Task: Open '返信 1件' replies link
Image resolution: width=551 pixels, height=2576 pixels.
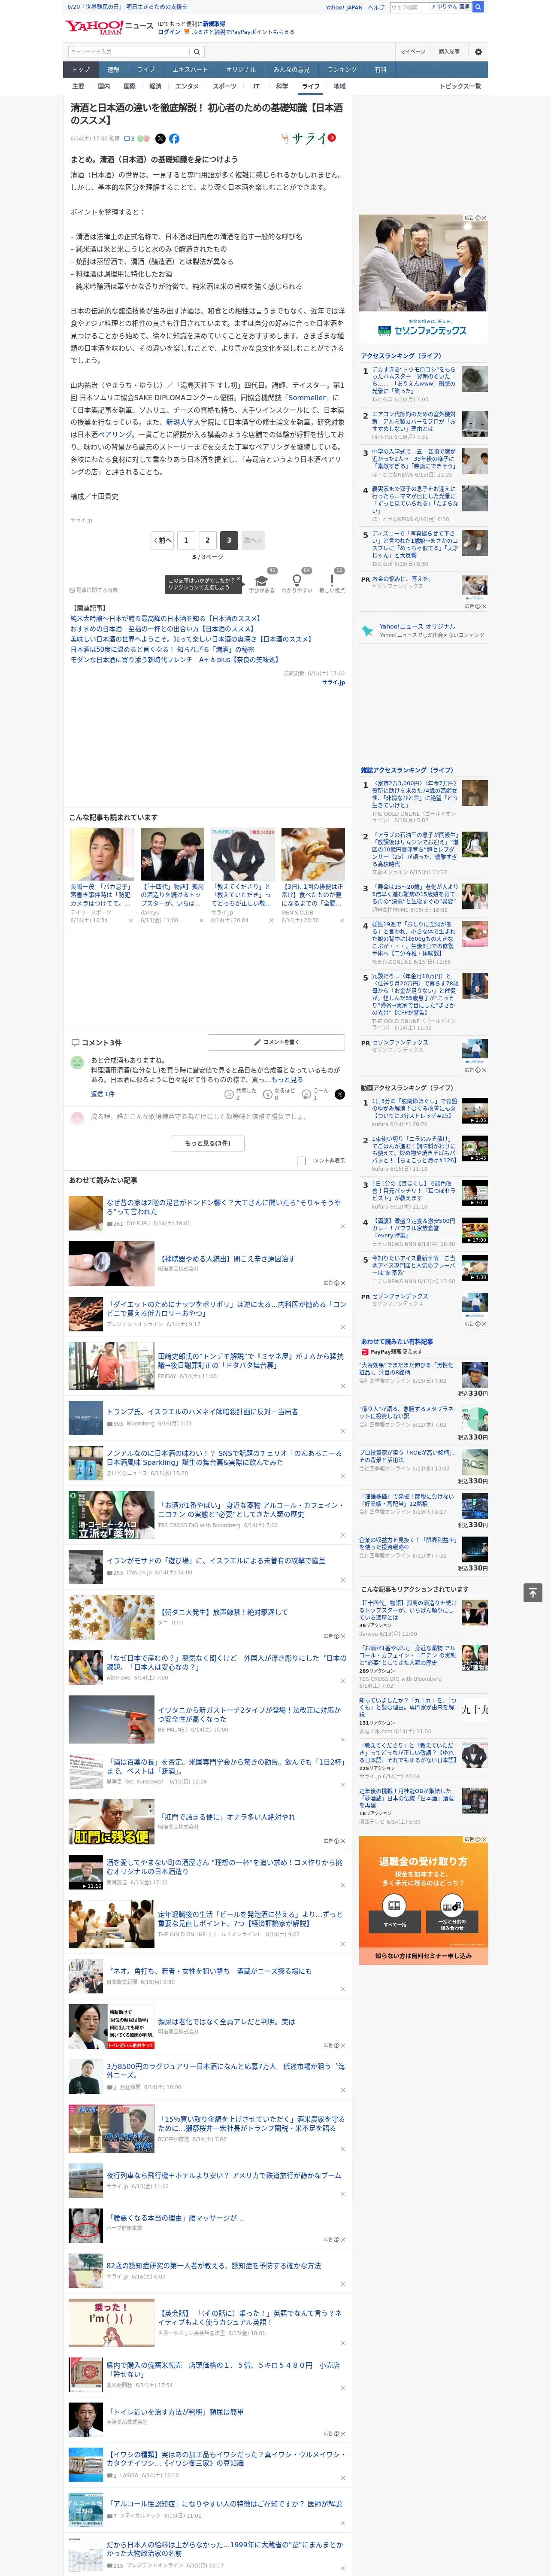Action: (x=102, y=1094)
